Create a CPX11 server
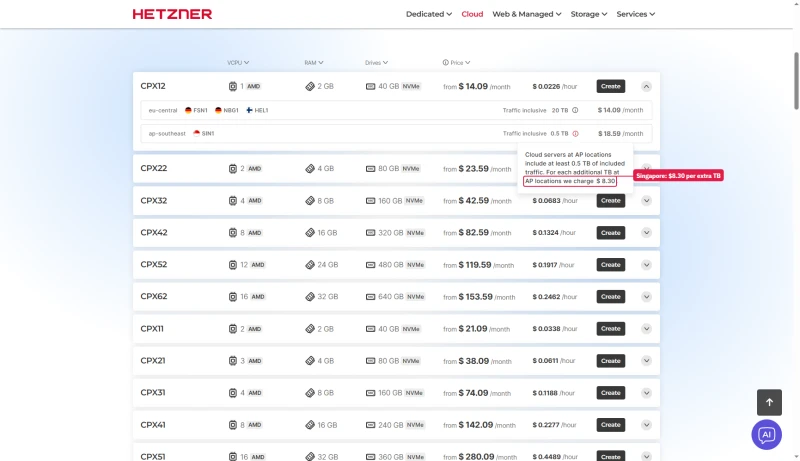Image resolution: width=800 pixels, height=461 pixels. (x=611, y=329)
